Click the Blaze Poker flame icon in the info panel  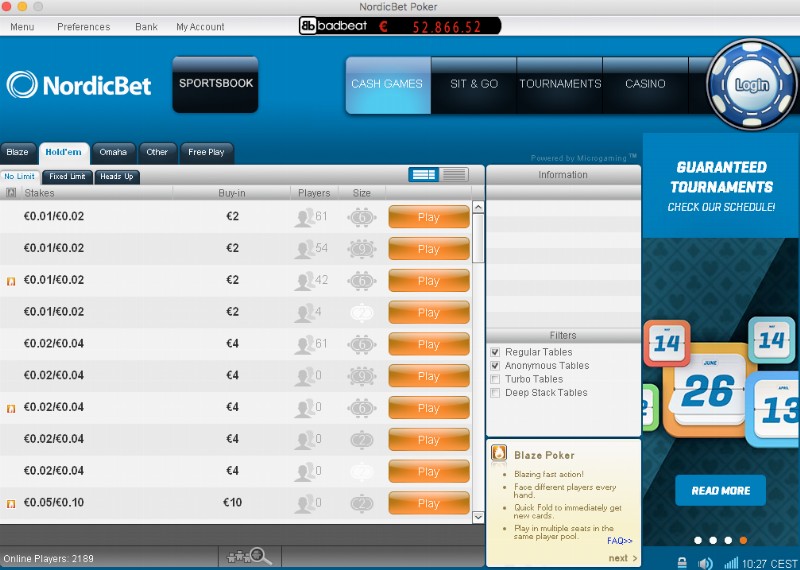[498, 453]
